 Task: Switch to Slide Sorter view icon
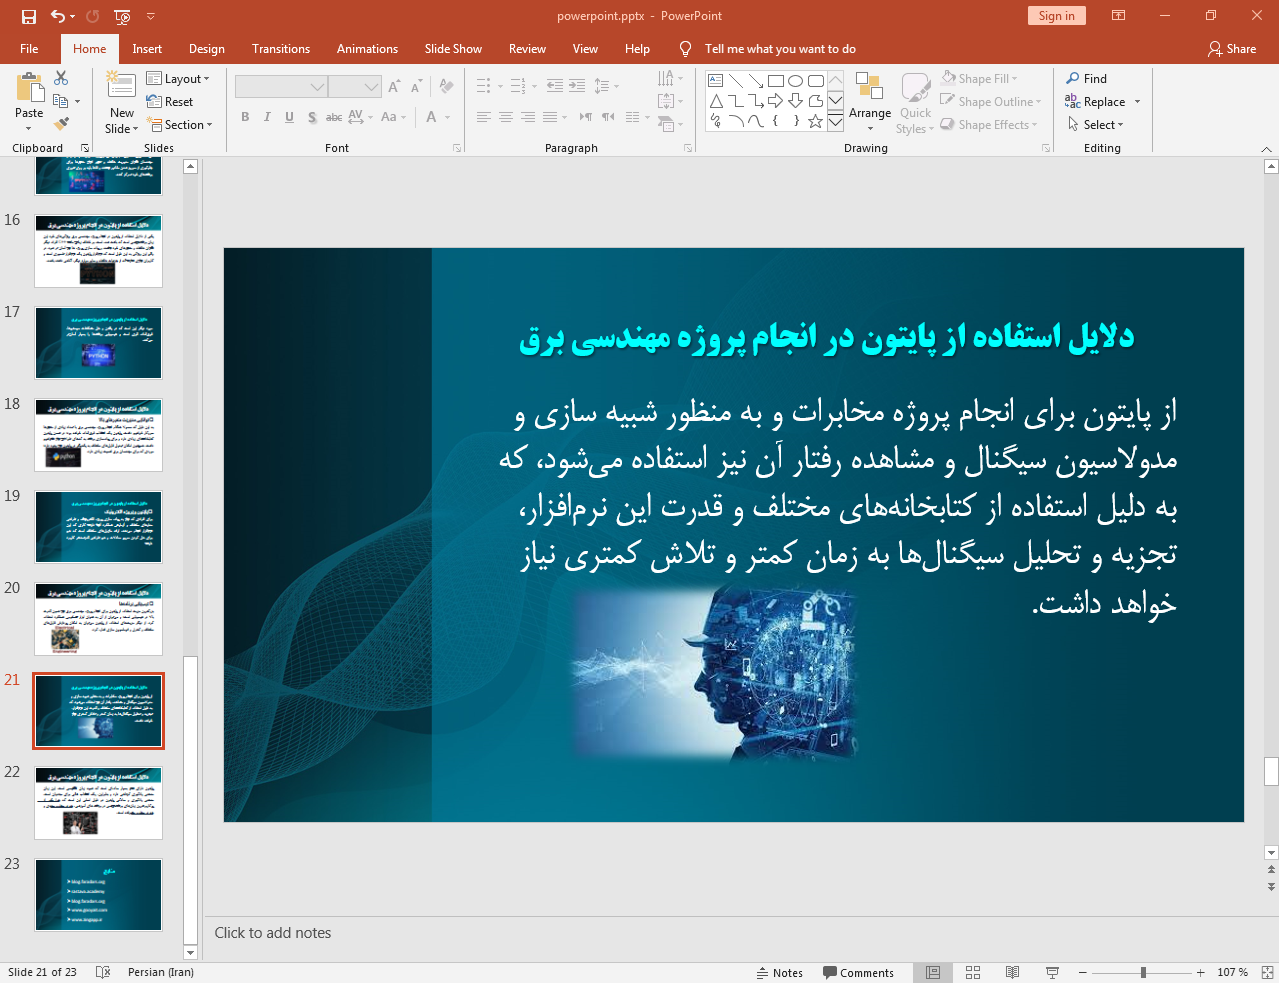point(973,972)
